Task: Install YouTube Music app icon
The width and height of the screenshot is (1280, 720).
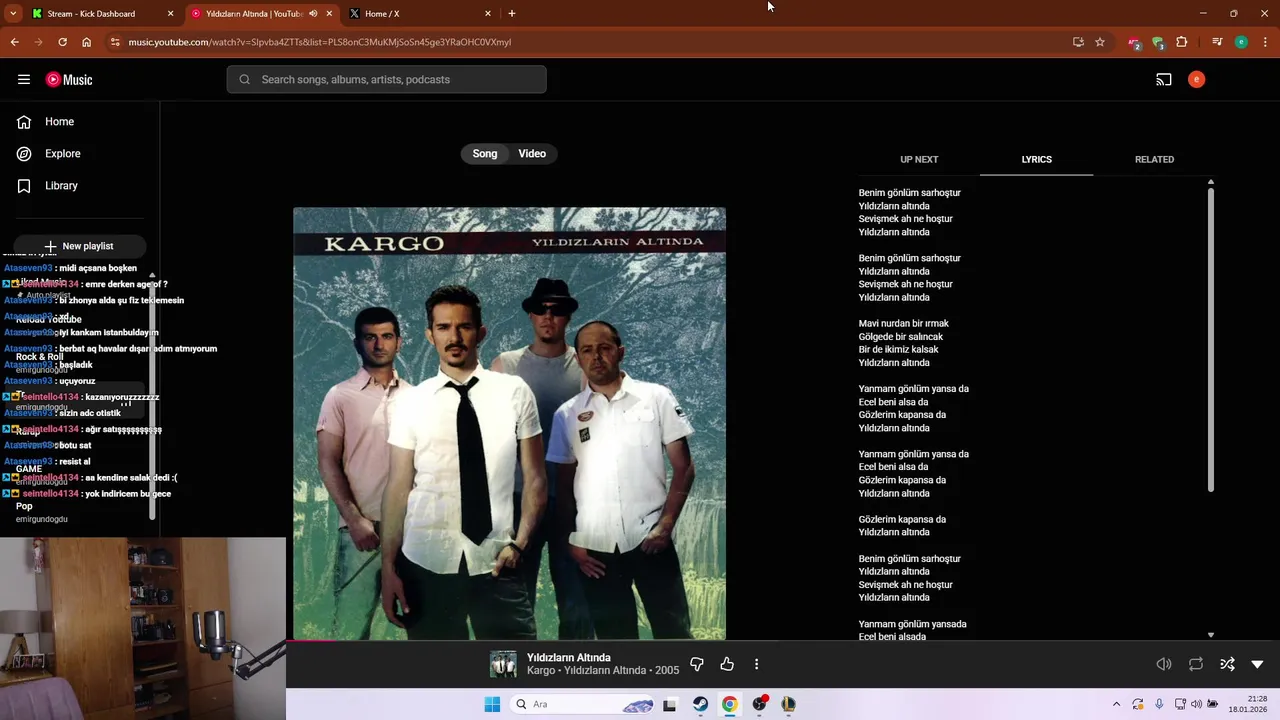Action: [x=1078, y=42]
